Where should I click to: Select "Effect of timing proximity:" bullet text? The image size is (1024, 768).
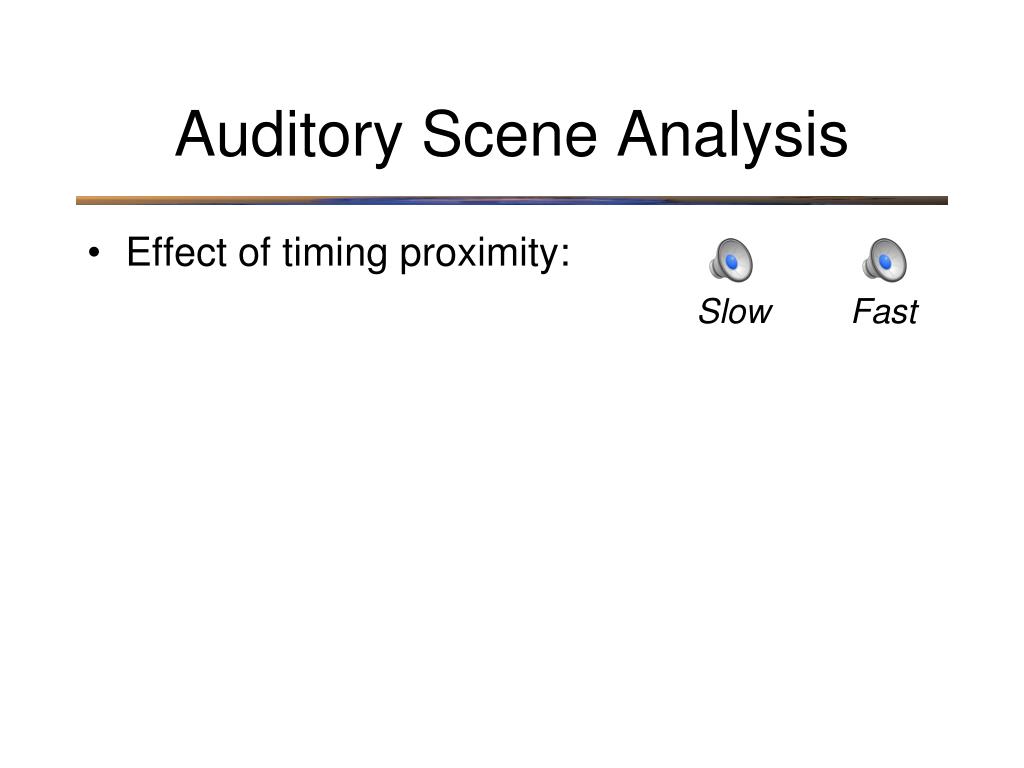click(x=348, y=253)
